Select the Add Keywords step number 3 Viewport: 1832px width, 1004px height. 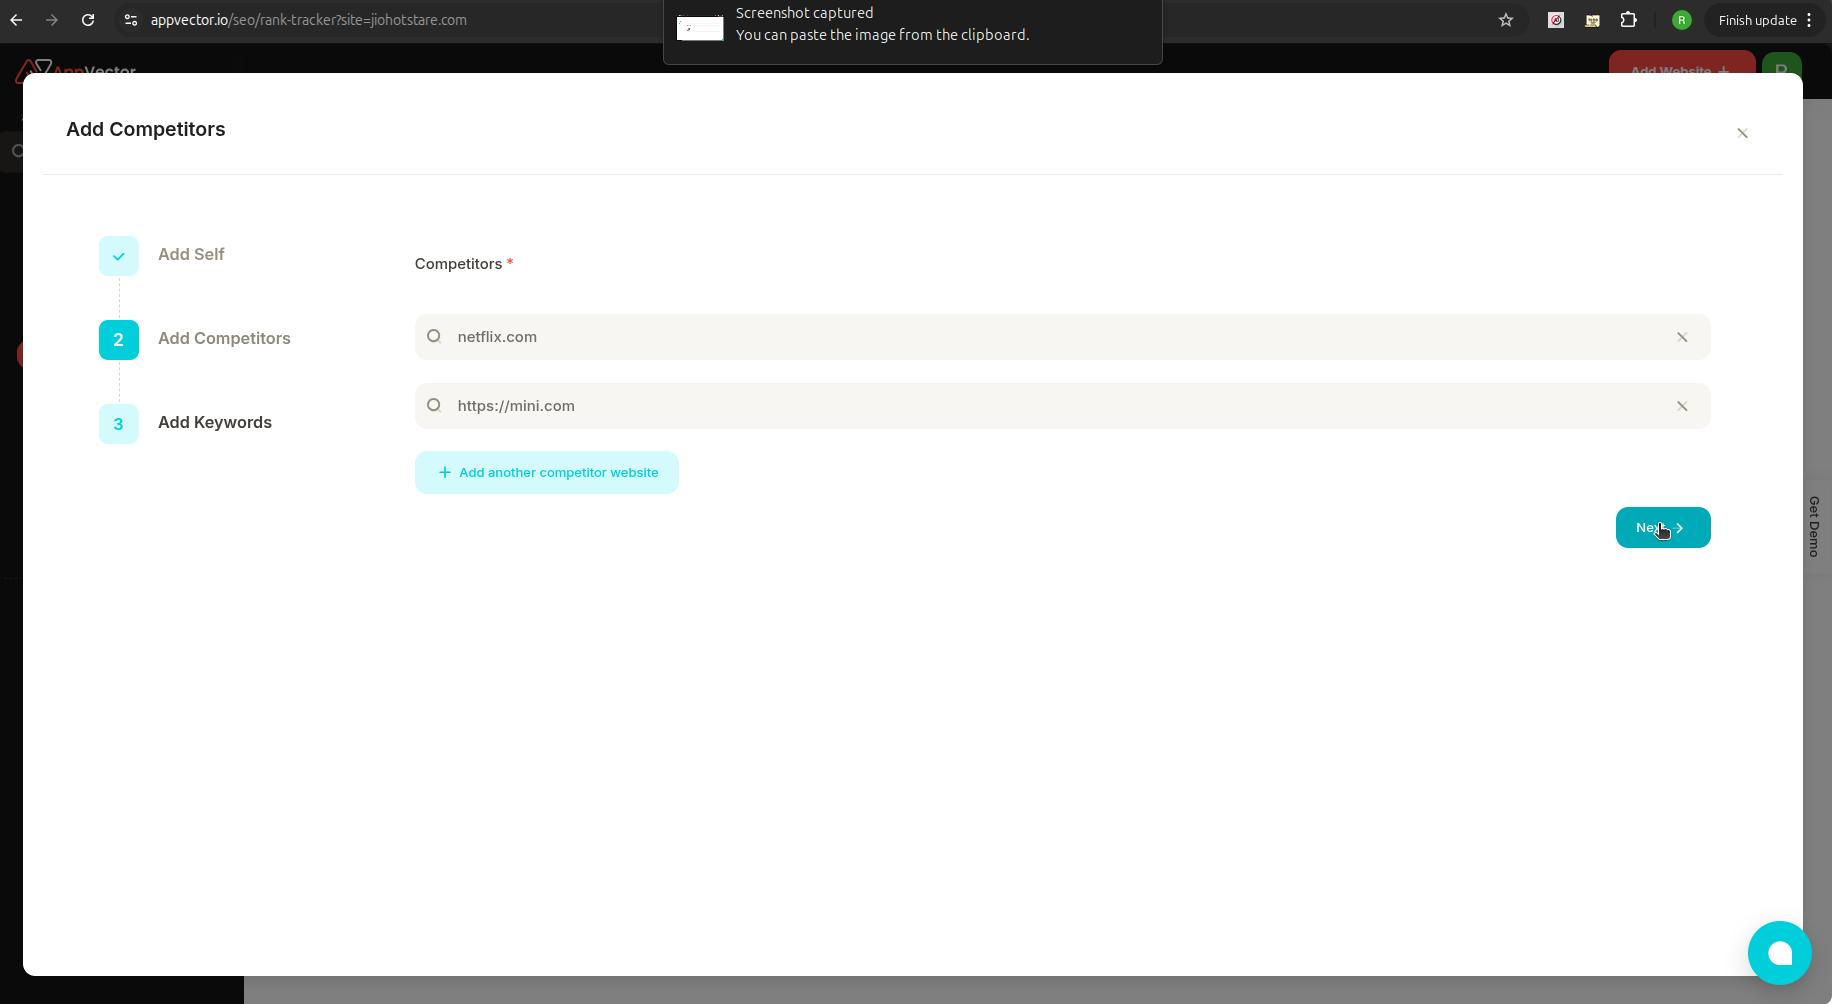point(118,423)
